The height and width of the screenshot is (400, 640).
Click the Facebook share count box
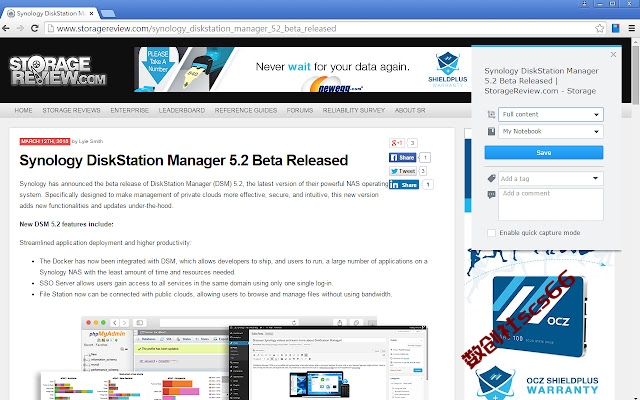click(x=425, y=157)
